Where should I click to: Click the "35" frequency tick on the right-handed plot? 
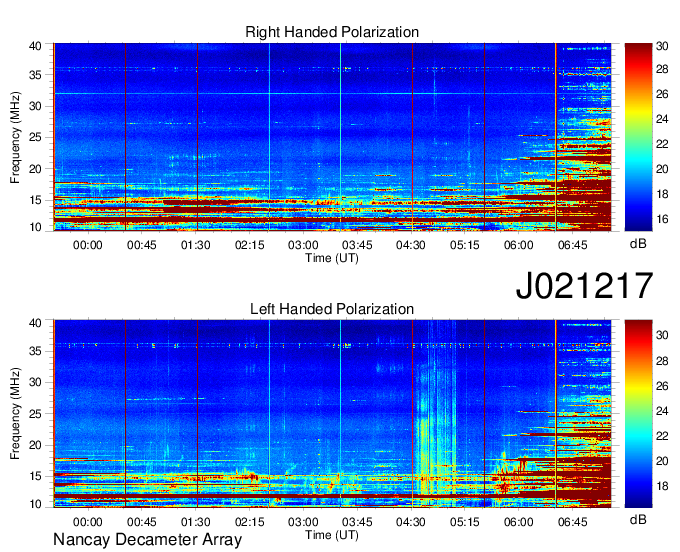pyautogui.click(x=35, y=75)
